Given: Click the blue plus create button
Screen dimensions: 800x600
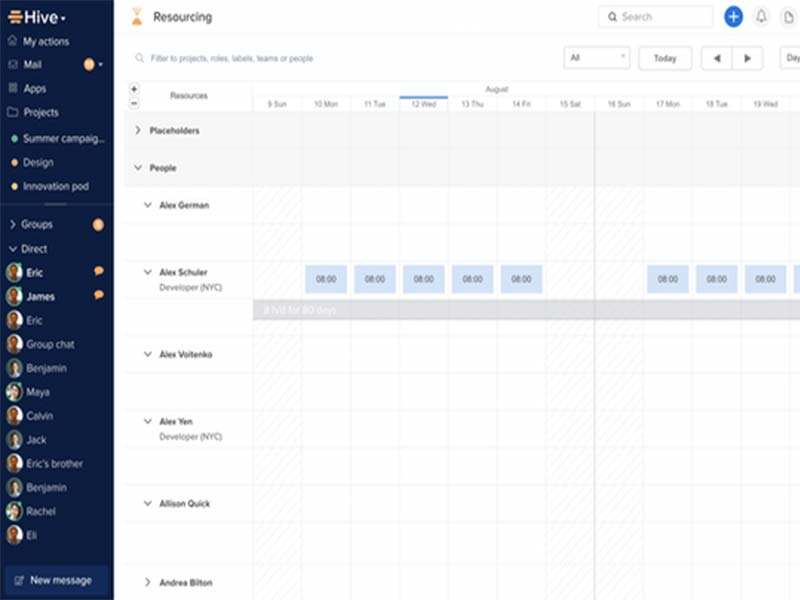Looking at the screenshot, I should 733,16.
